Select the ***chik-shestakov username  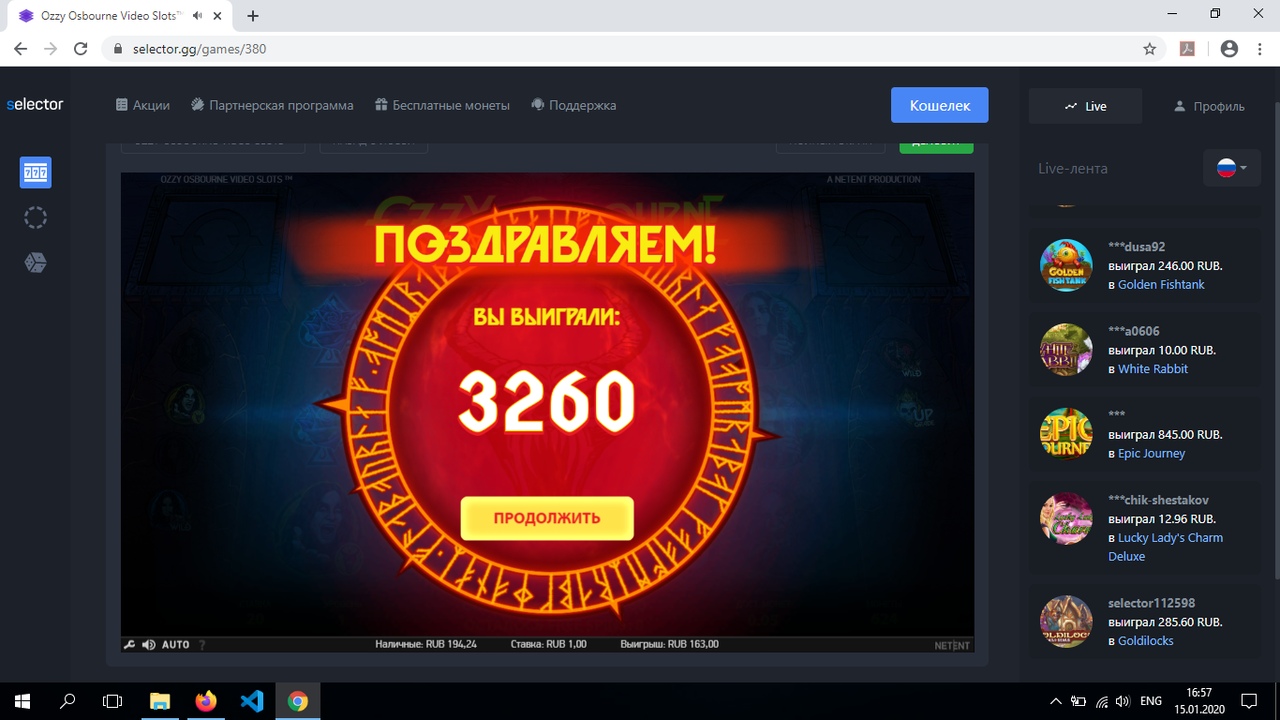pyautogui.click(x=1158, y=500)
